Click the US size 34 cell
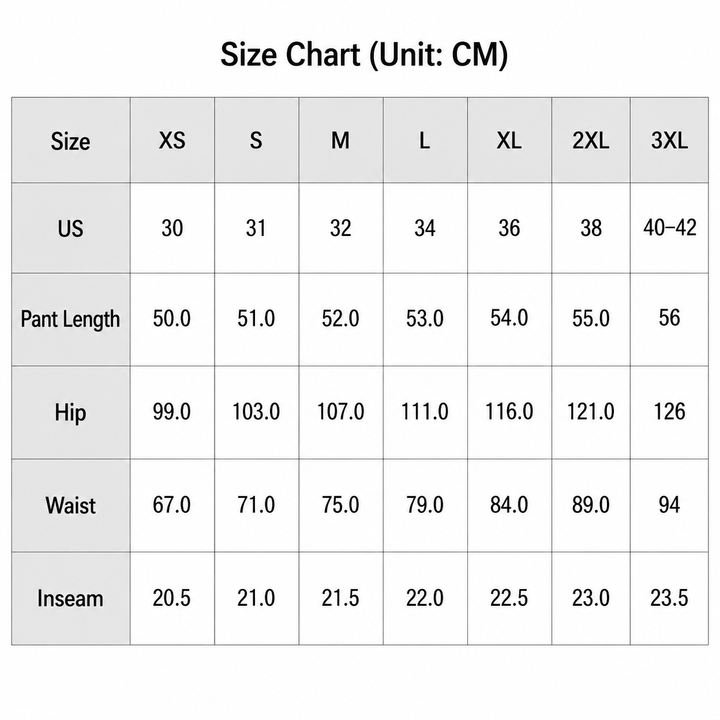 425,228
